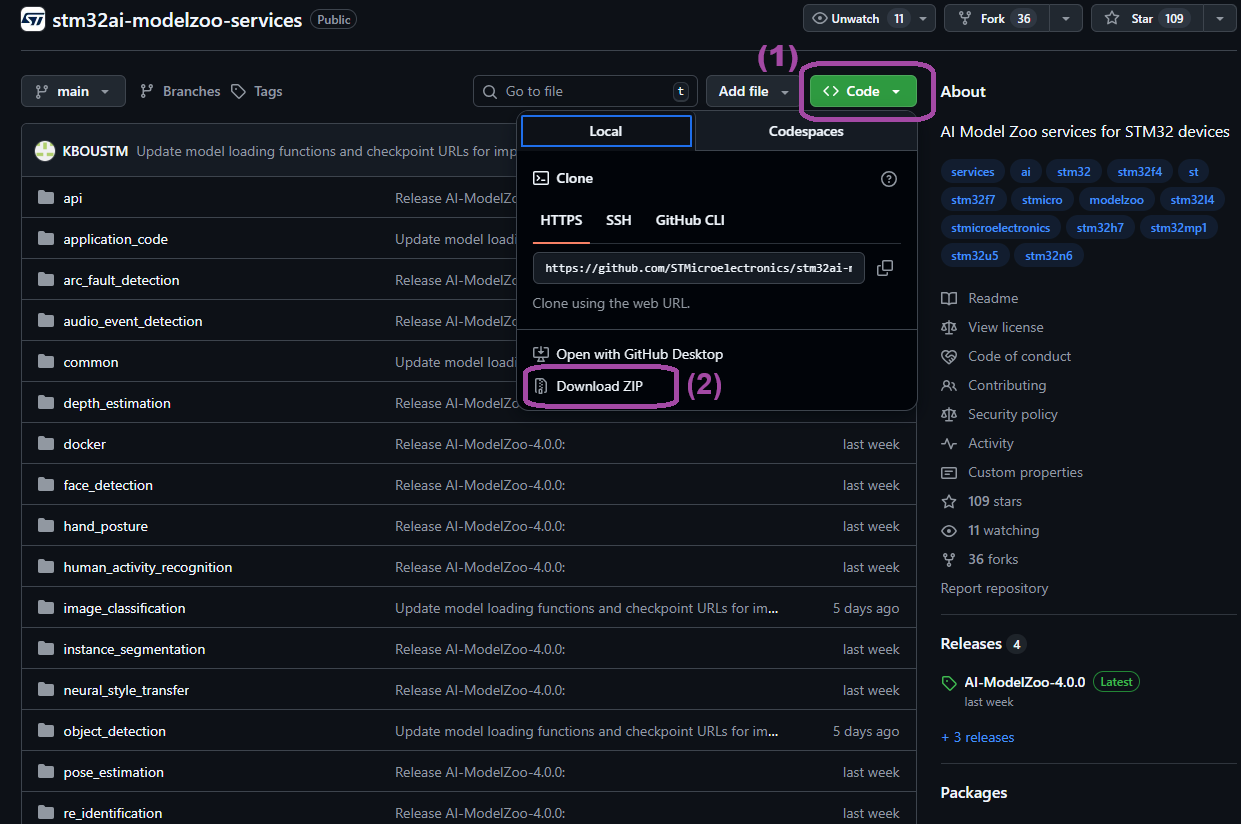Click the KBOUSTM committer avatar
This screenshot has height=824, width=1241.
pyautogui.click(x=45, y=151)
